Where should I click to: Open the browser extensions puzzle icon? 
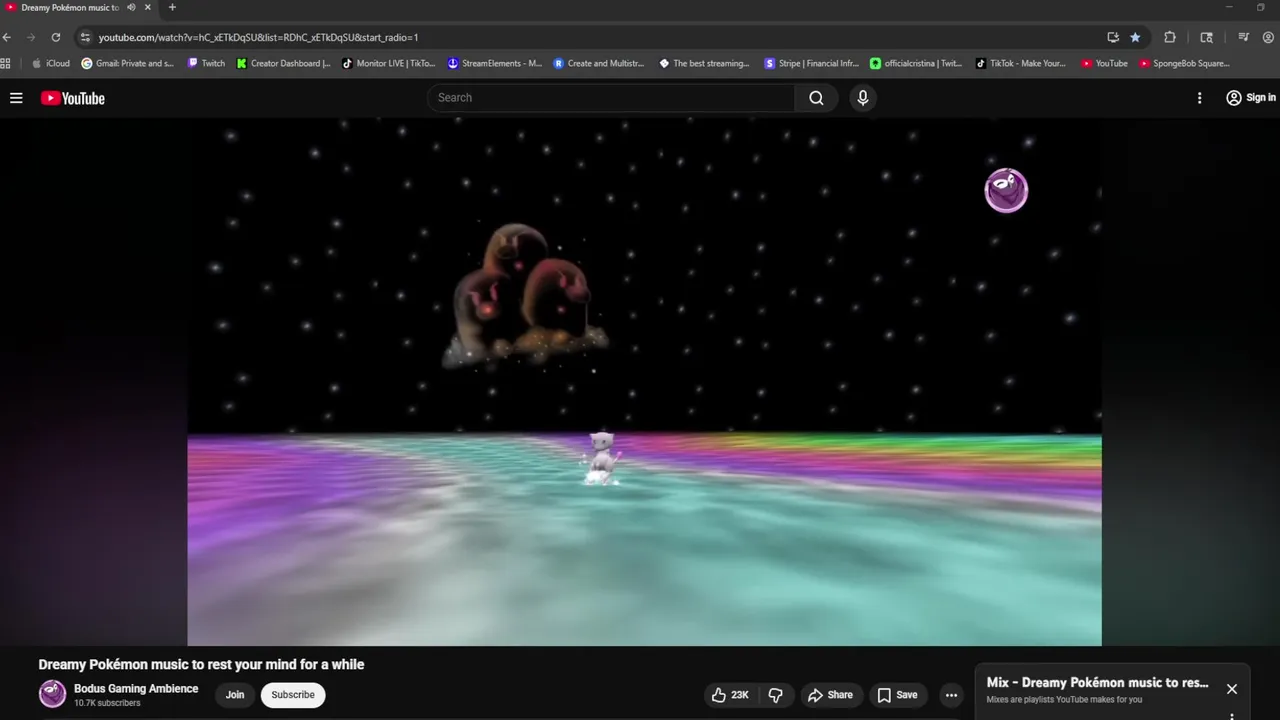[x=1170, y=37]
